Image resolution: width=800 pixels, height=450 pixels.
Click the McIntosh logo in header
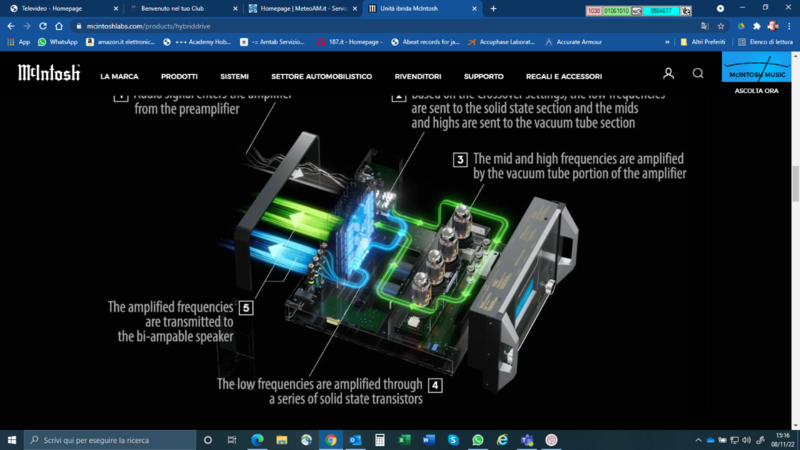49,74
